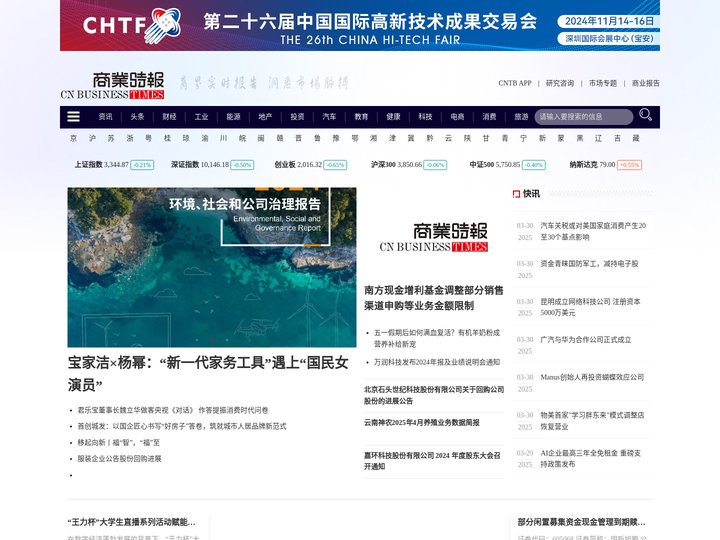Open the 财经 navigation tab
This screenshot has width=720, height=540.
pyautogui.click(x=169, y=117)
